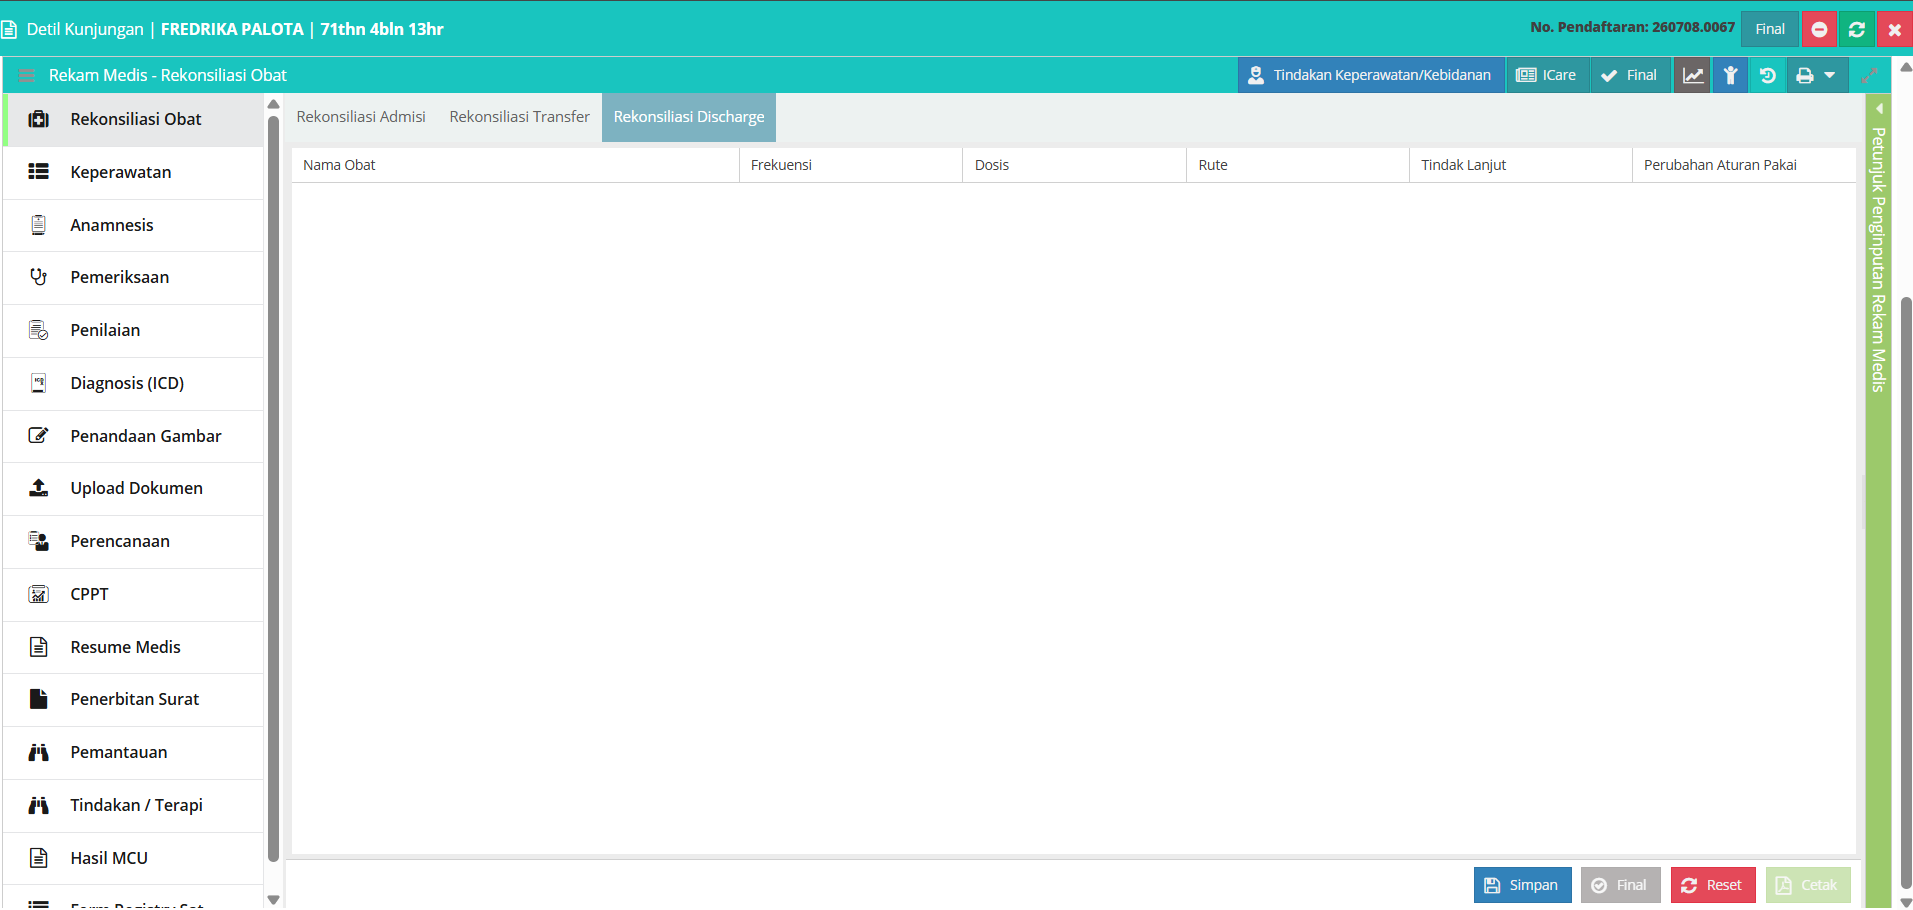
Task: Click the hamburger icon beside Rekam Medis
Action: tap(27, 75)
